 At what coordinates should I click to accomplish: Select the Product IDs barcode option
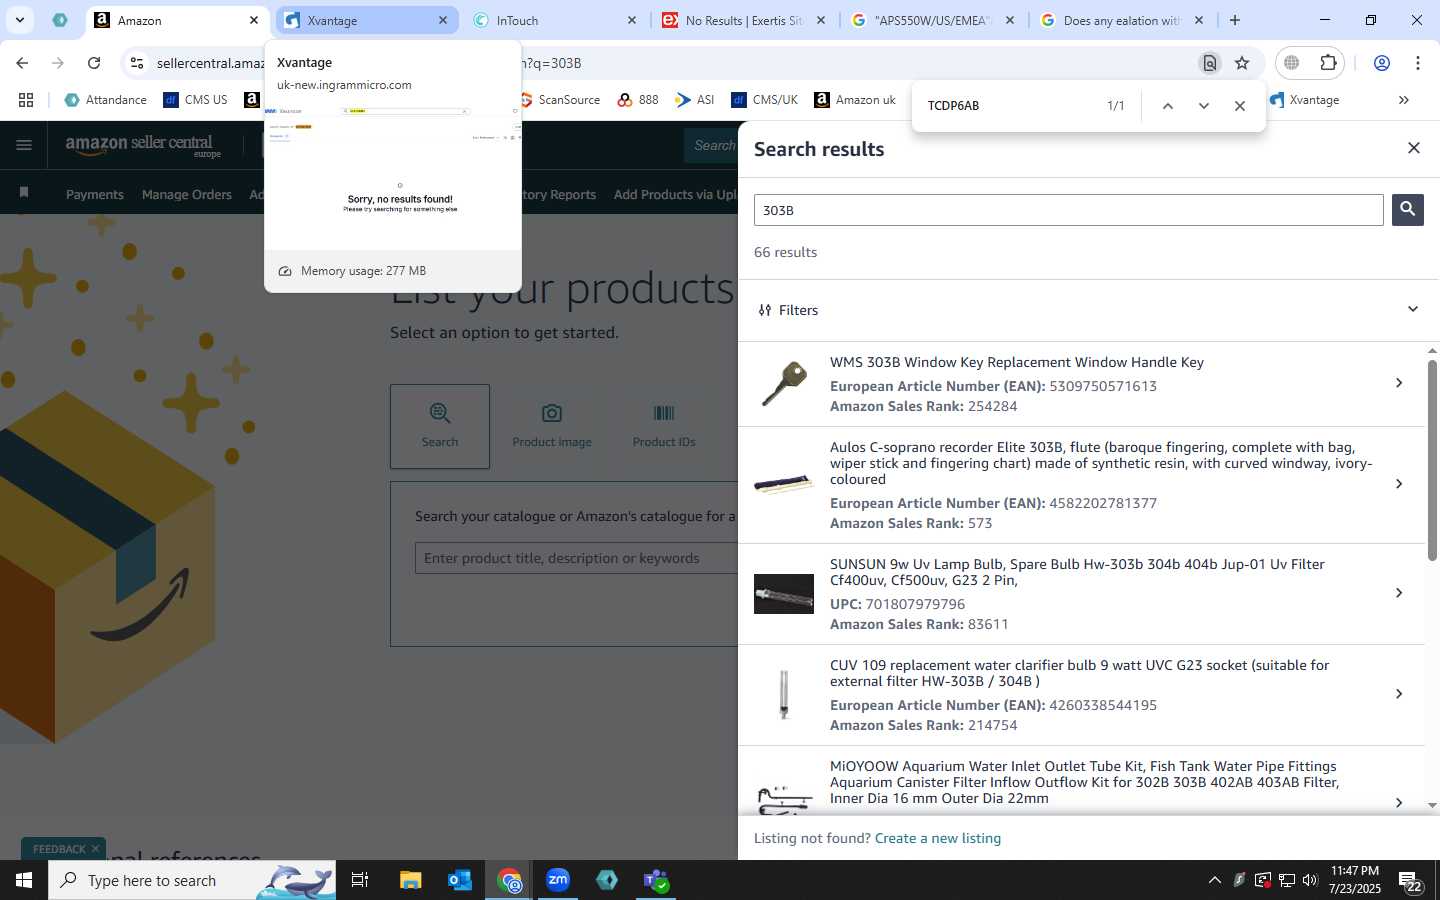click(664, 426)
